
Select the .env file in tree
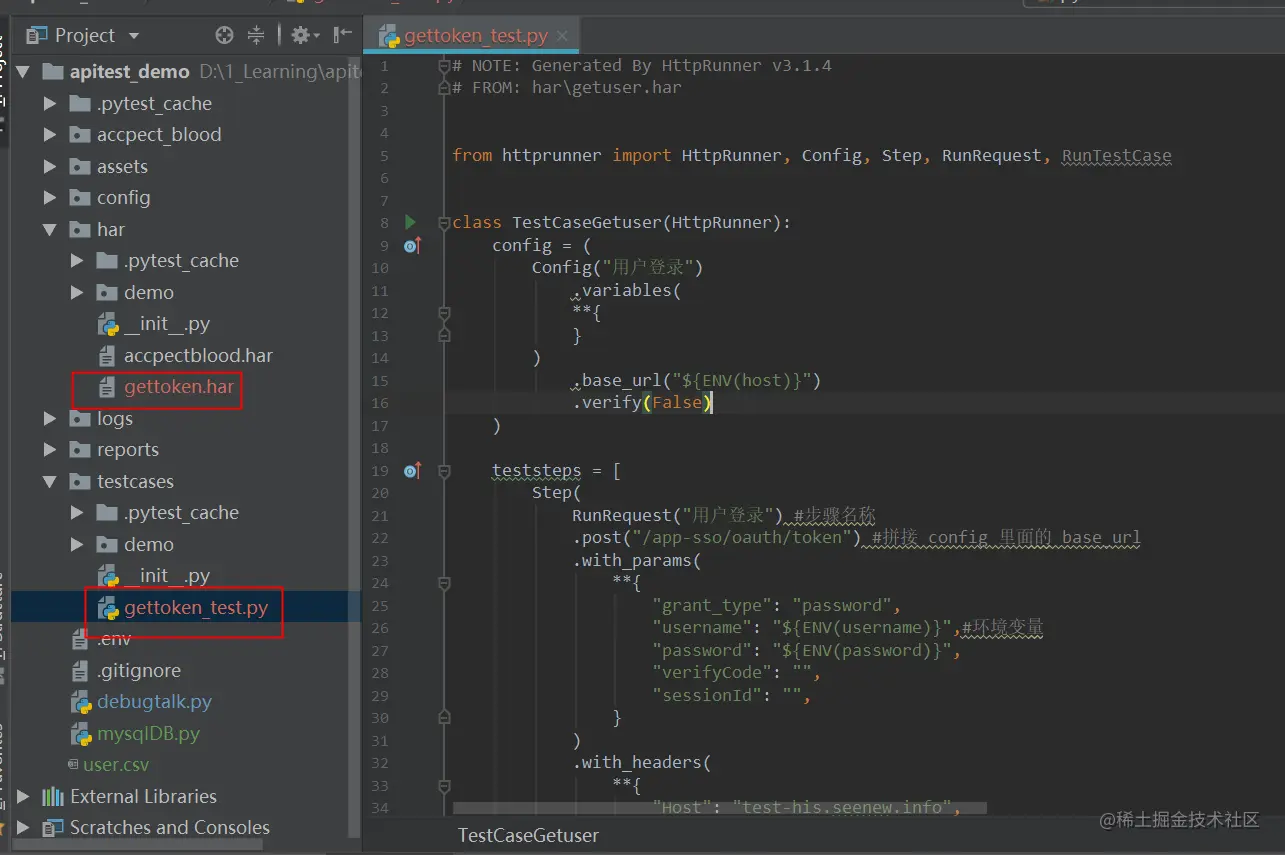click(114, 639)
